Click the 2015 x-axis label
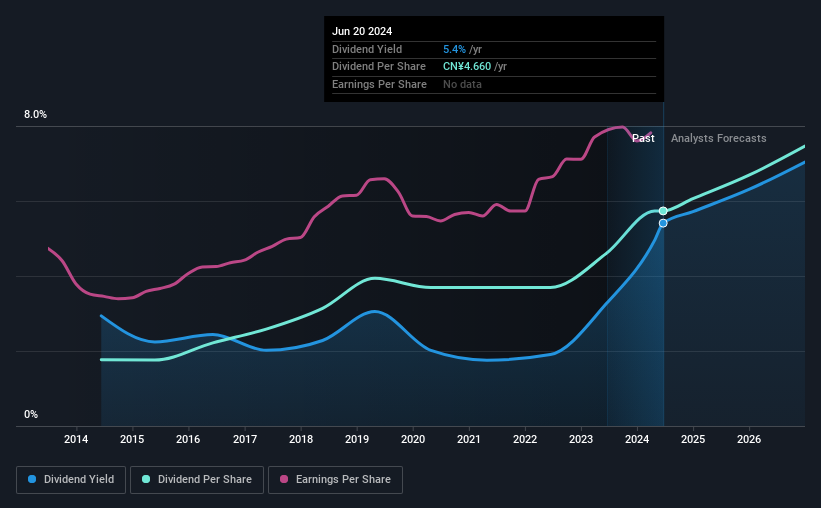821x508 pixels. pos(132,439)
